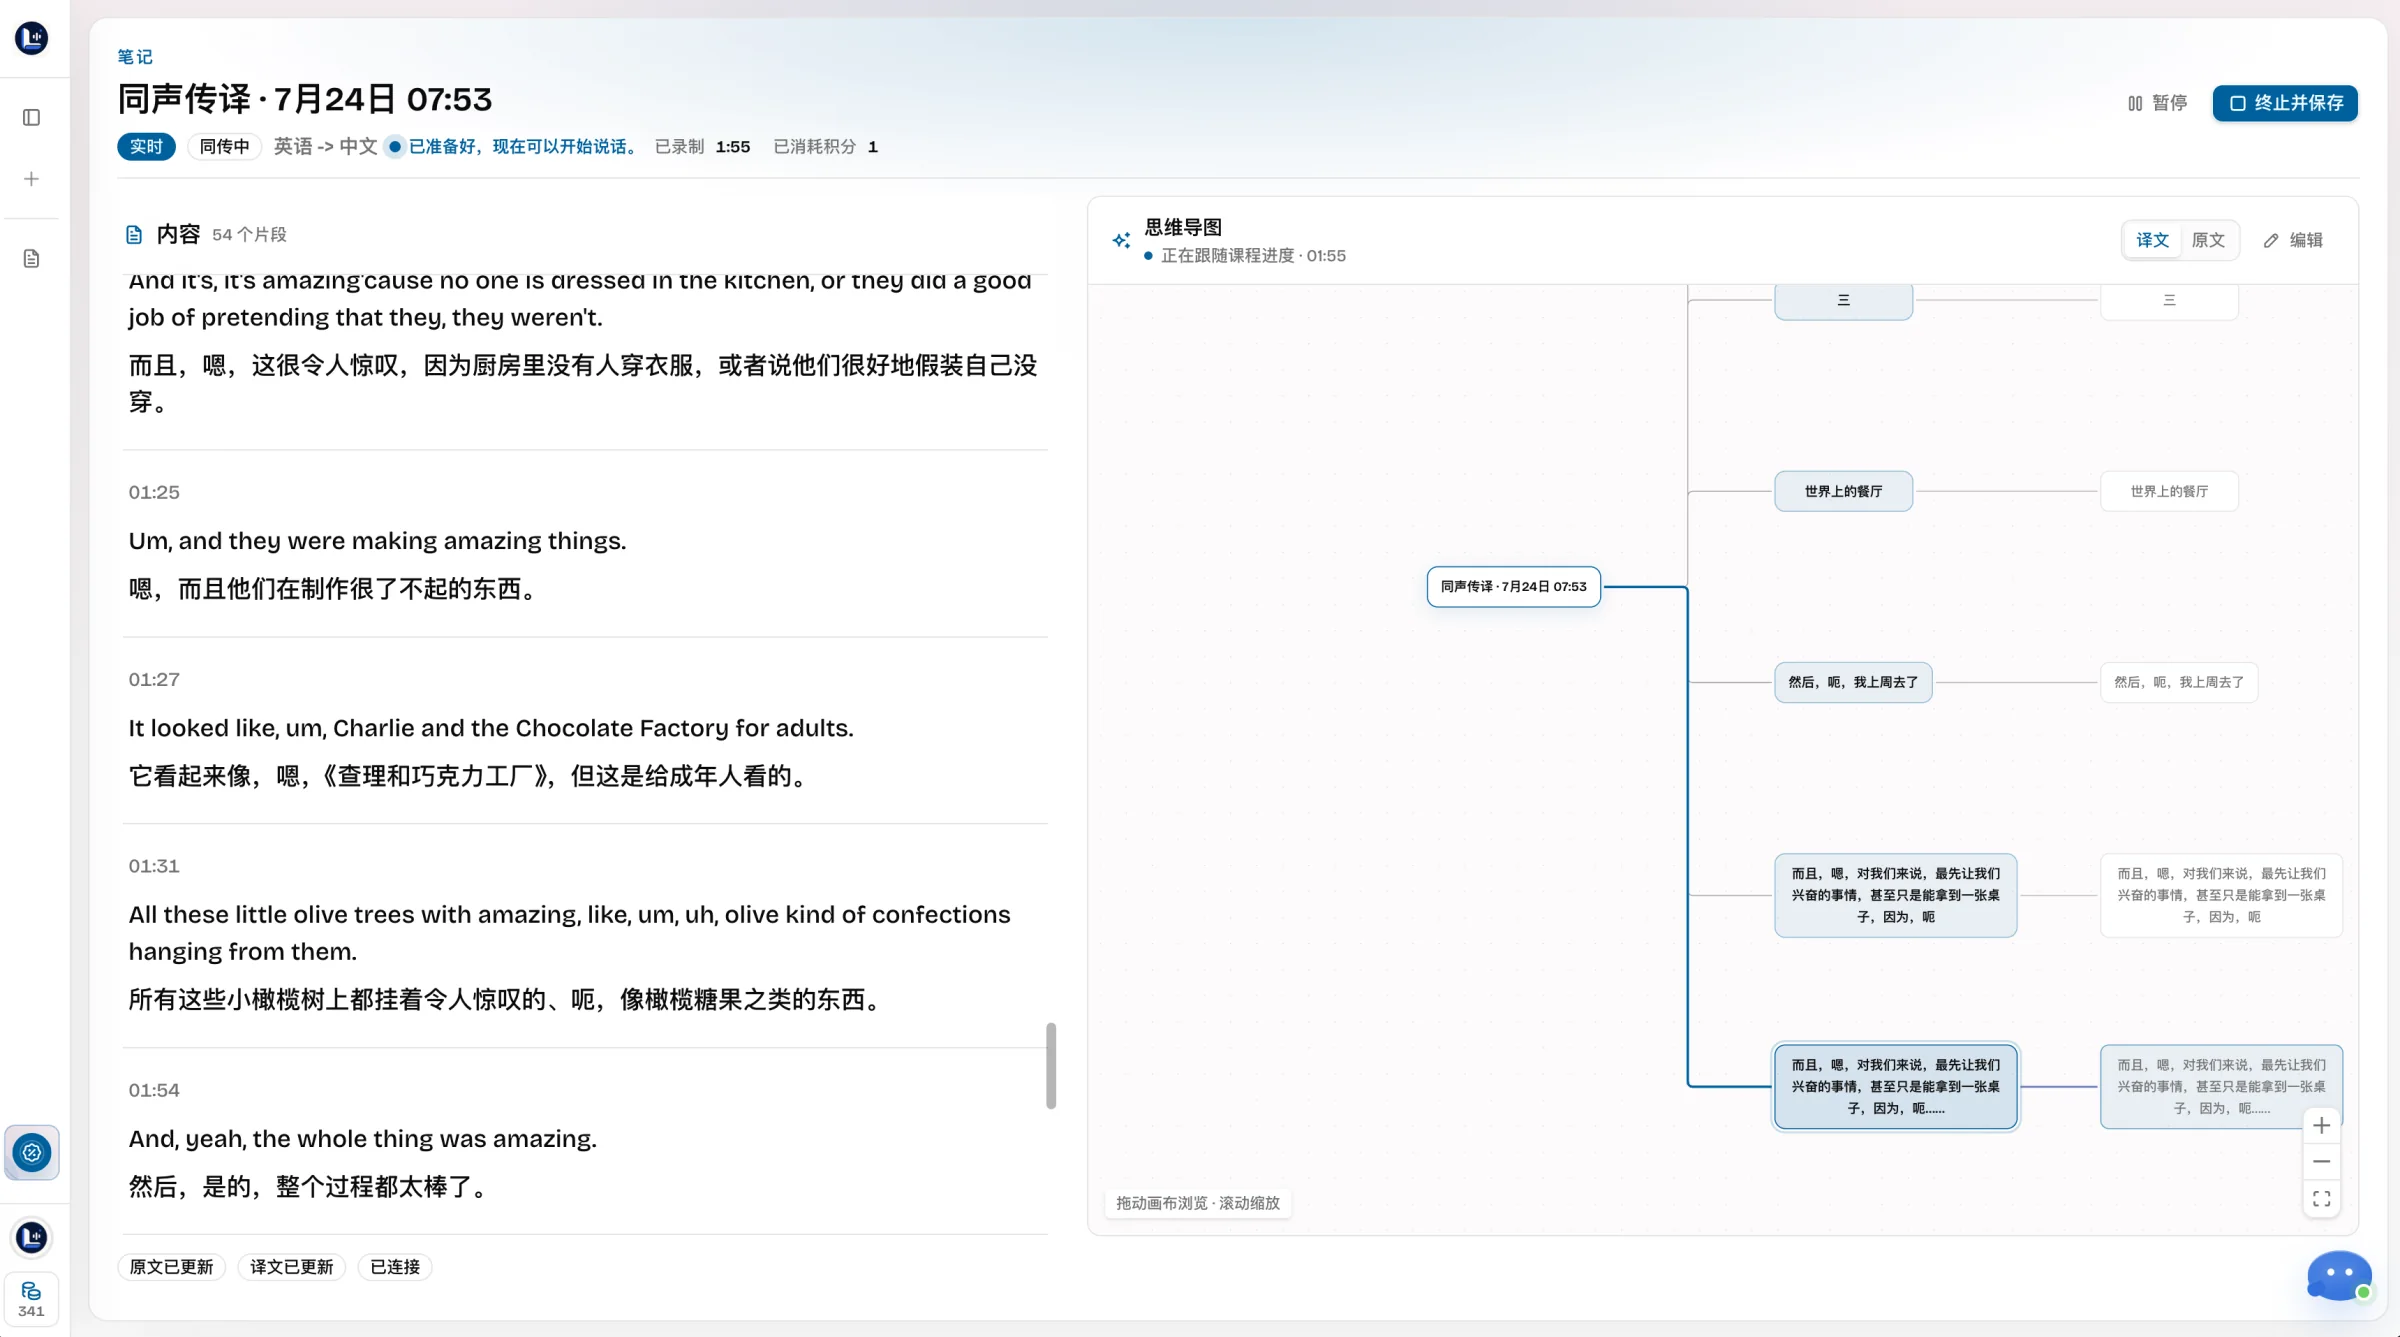
Task: Open the chat assistant bubble
Action: [2340, 1277]
